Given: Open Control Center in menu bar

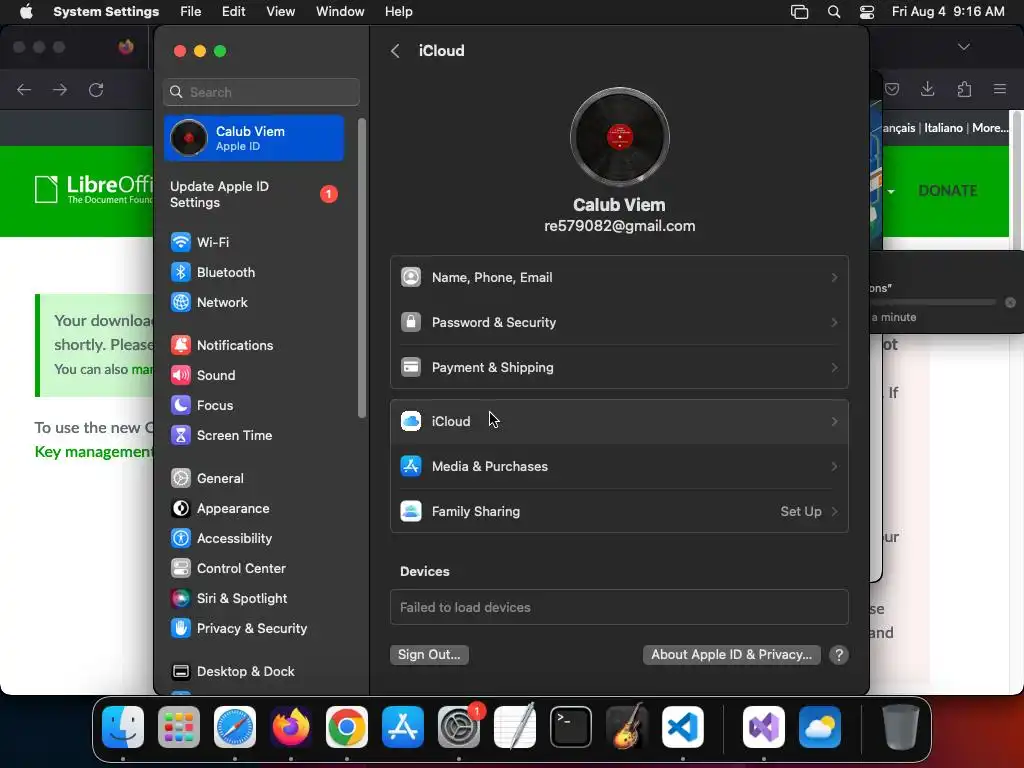Looking at the screenshot, I should (867, 12).
